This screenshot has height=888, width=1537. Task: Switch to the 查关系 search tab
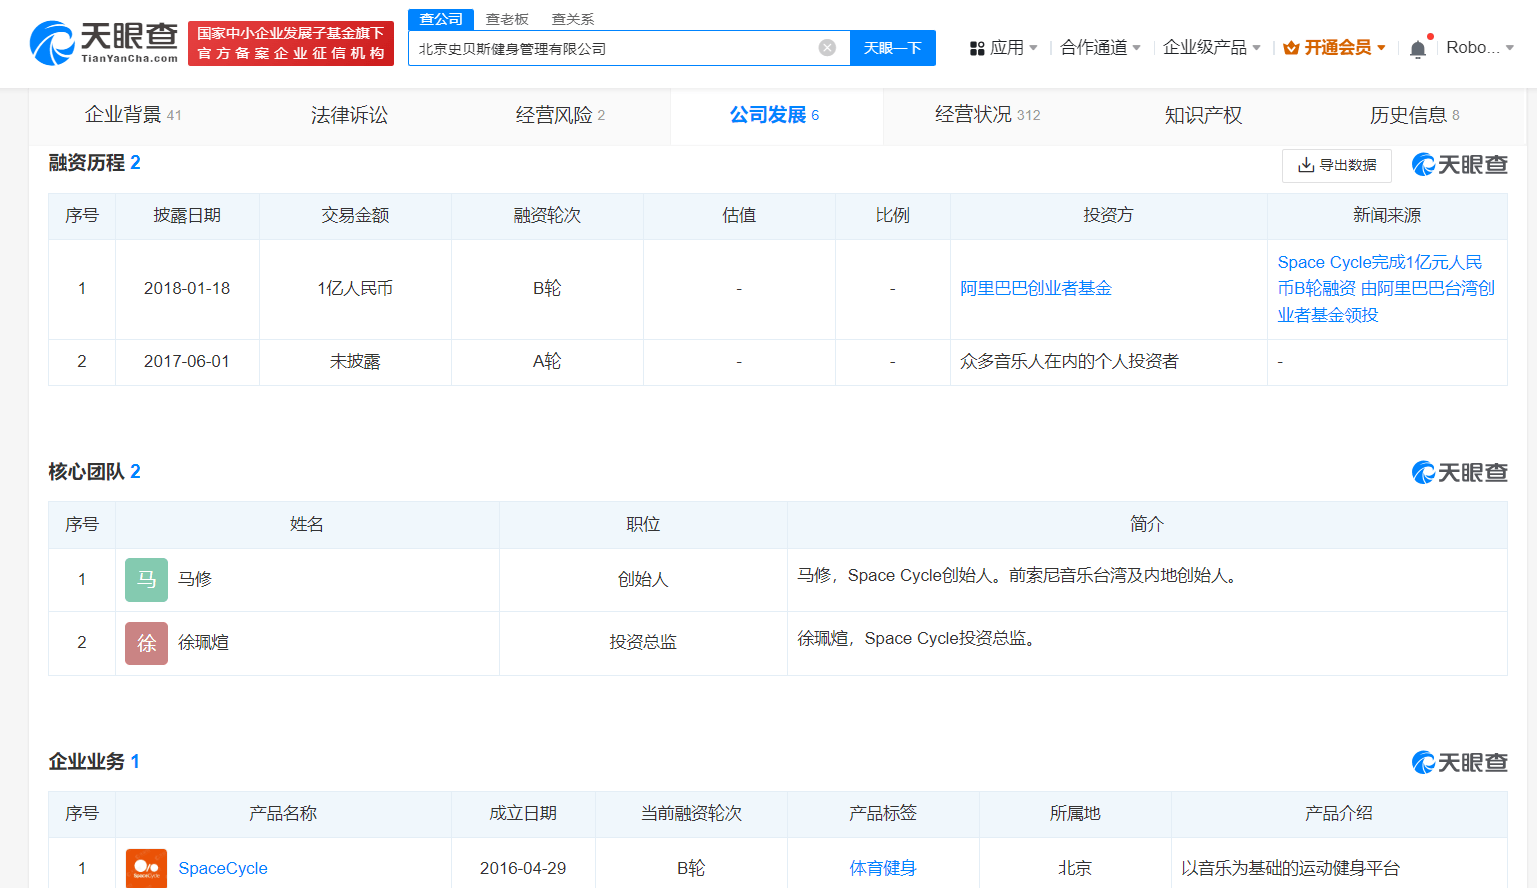point(573,19)
